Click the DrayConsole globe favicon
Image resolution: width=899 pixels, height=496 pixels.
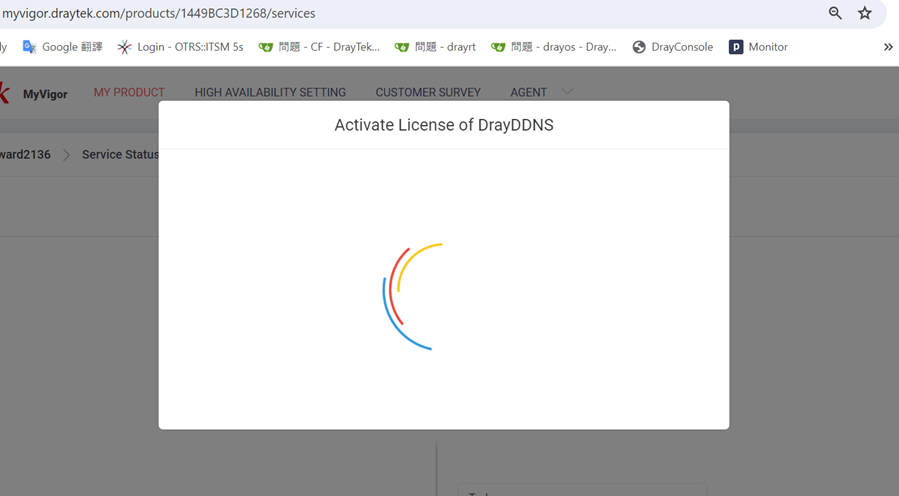pos(639,47)
